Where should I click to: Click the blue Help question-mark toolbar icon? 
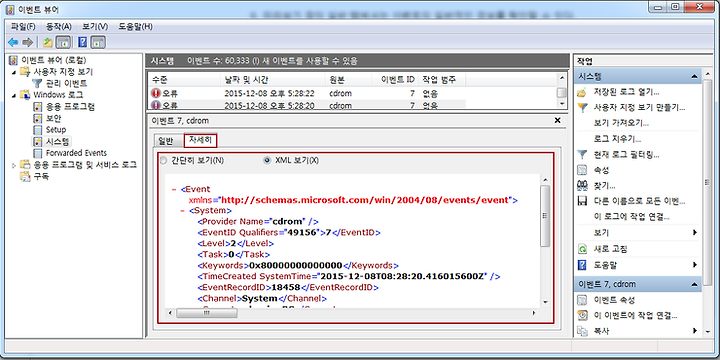83,43
